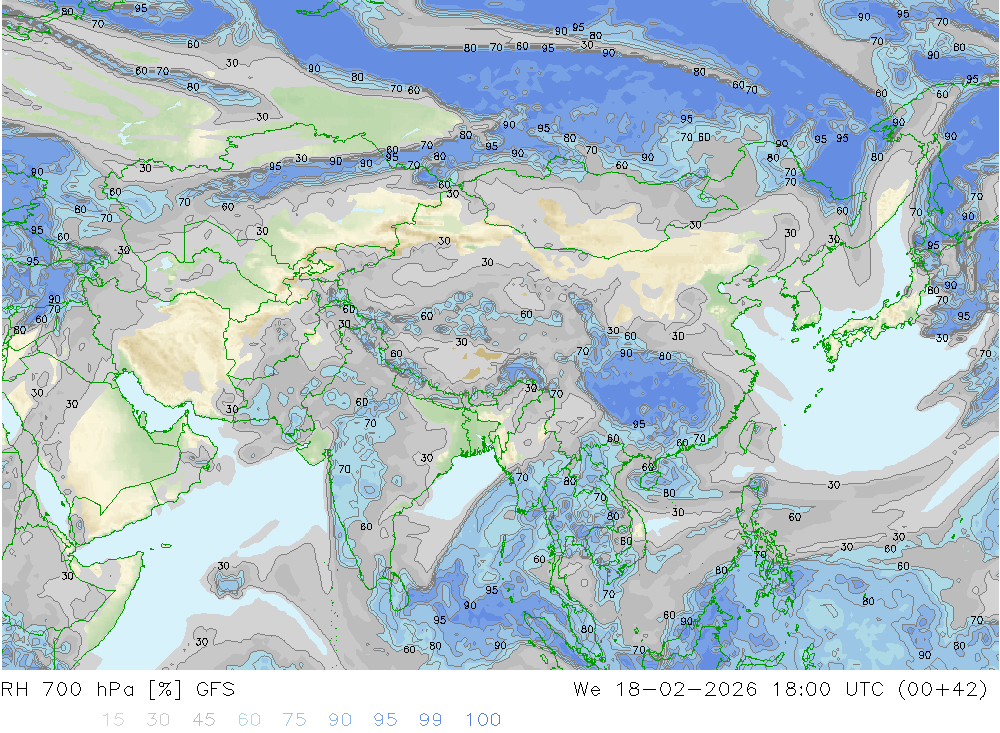Select the legend value 75

pyautogui.click(x=295, y=720)
